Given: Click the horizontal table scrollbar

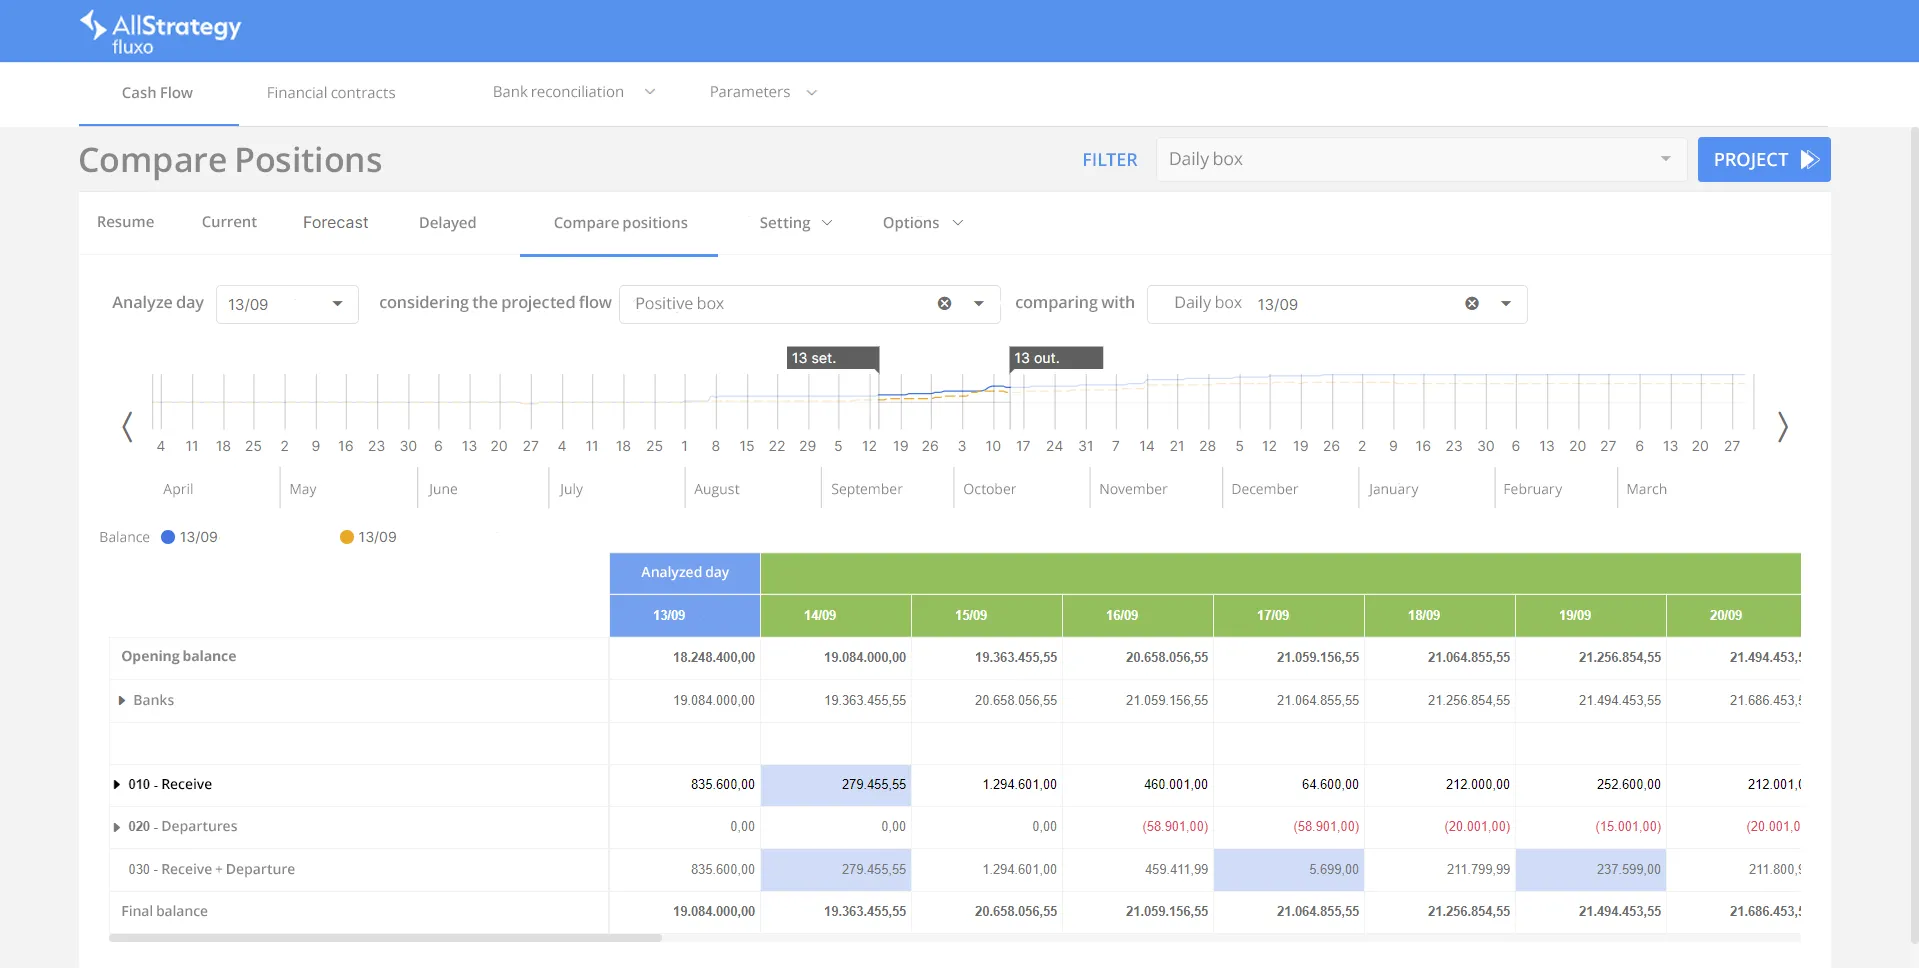Looking at the screenshot, I should pyautogui.click(x=385, y=938).
